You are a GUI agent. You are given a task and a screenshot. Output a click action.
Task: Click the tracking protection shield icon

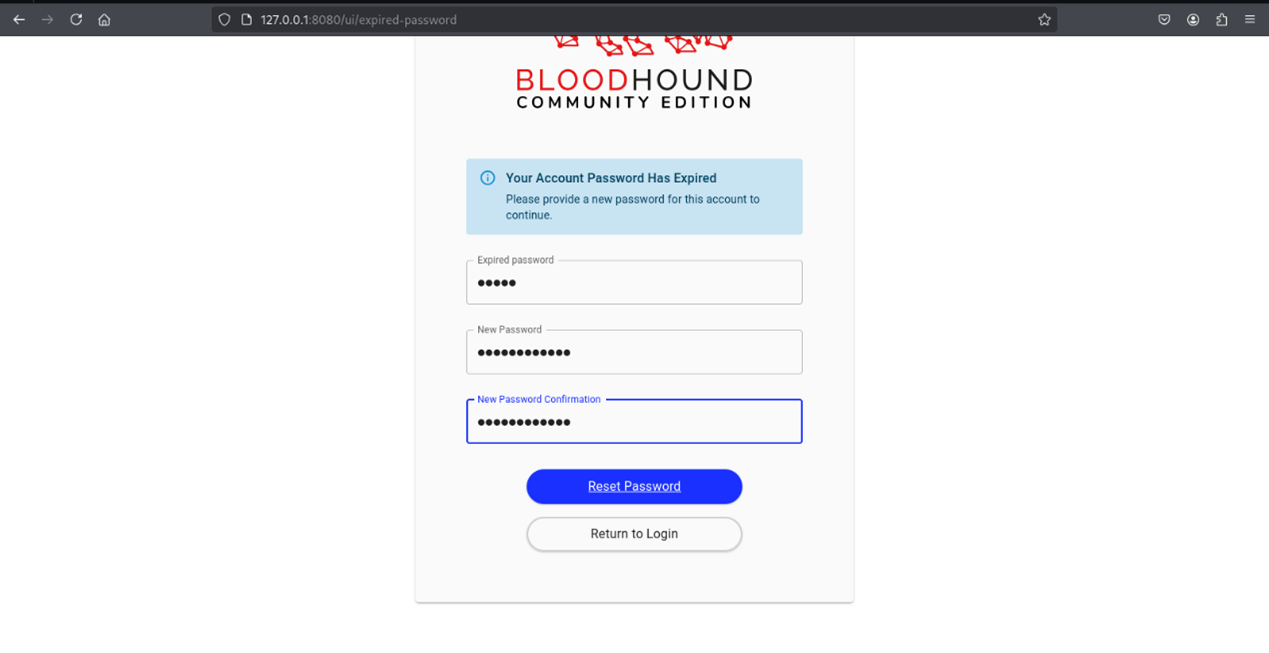224,20
